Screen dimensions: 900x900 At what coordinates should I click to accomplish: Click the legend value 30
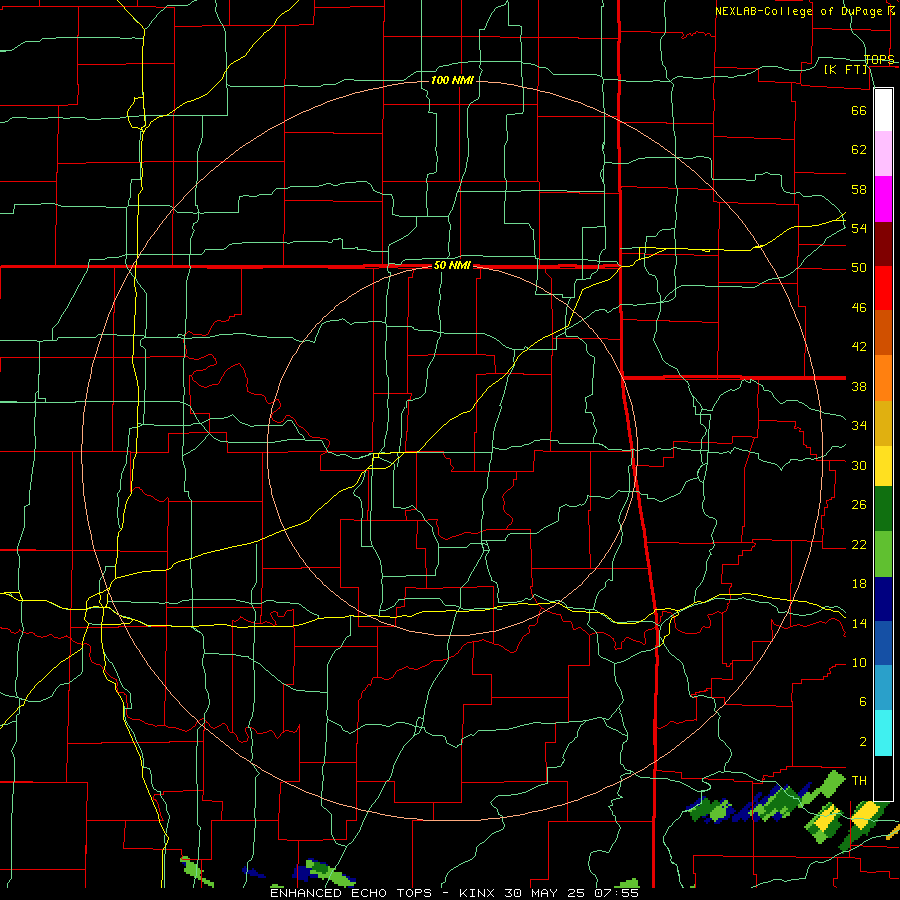(x=859, y=465)
